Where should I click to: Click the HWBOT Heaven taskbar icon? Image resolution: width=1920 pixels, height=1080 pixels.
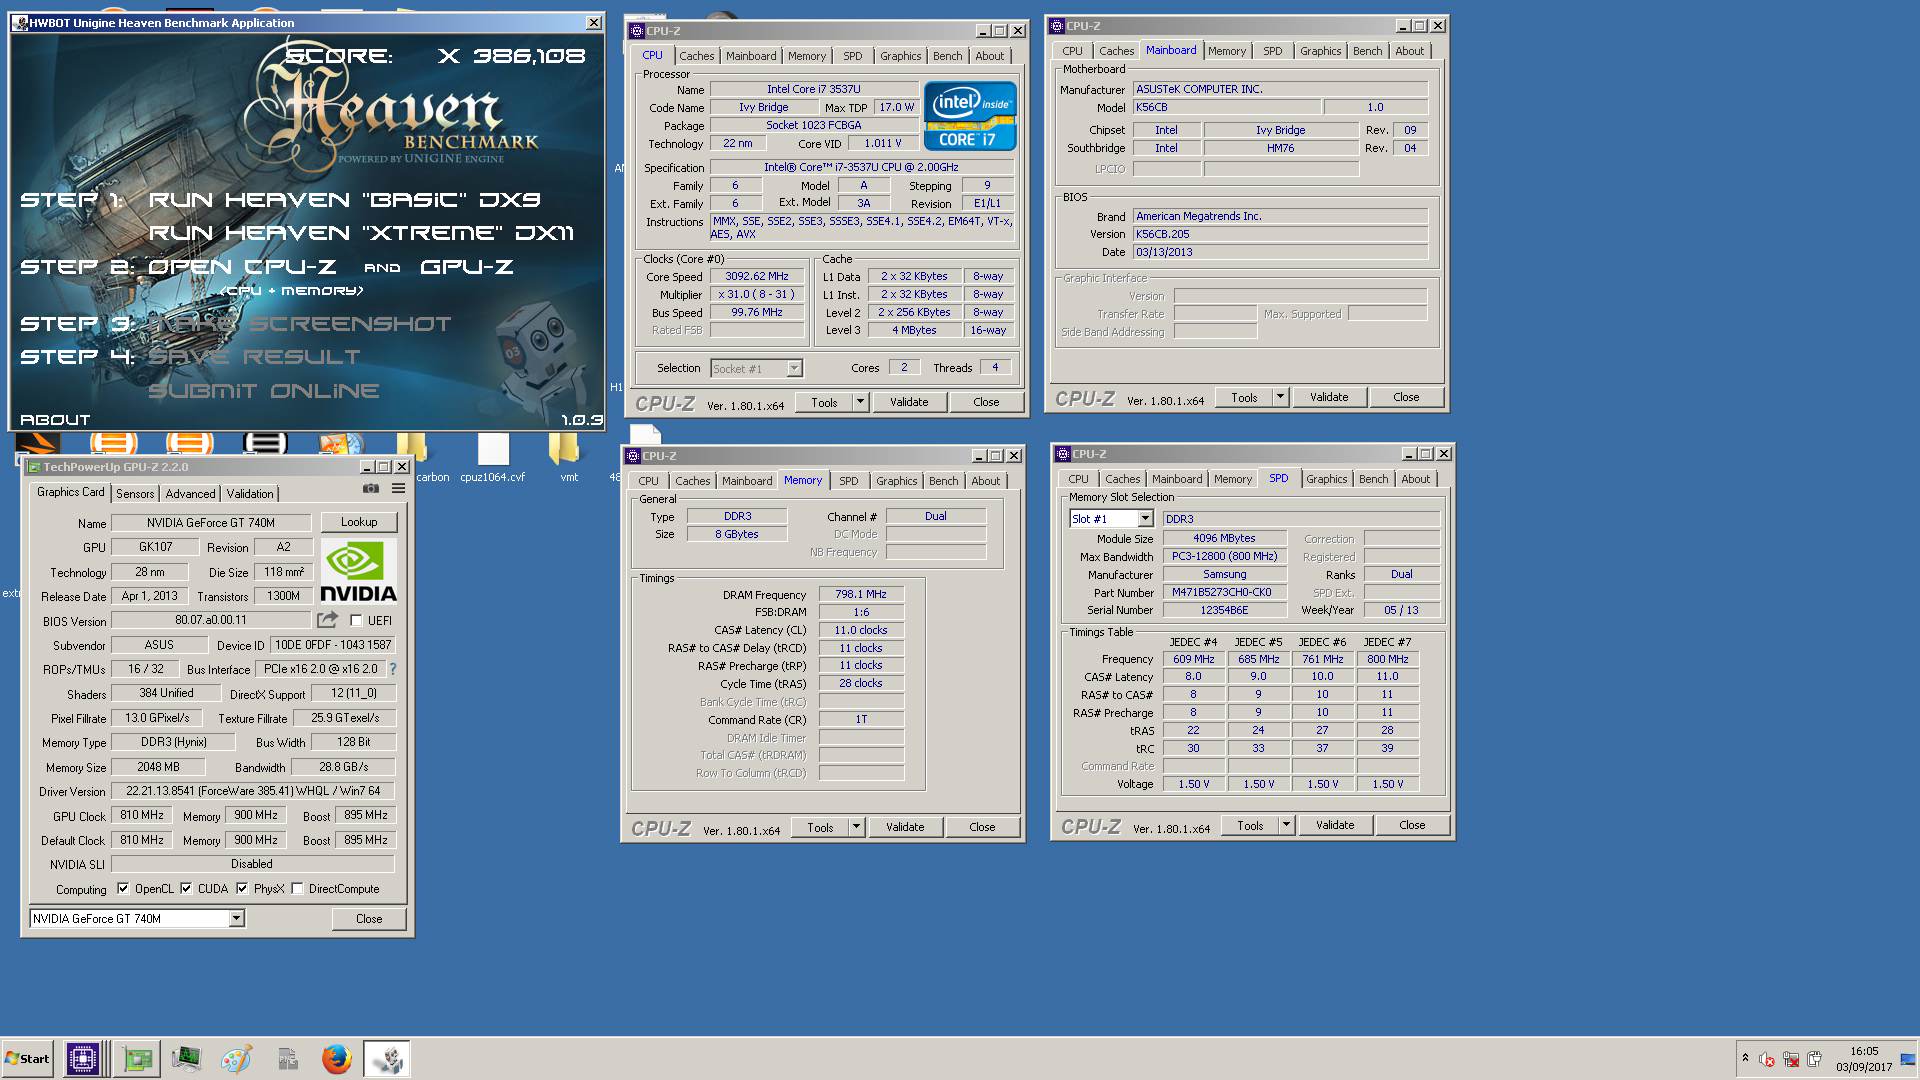pyautogui.click(x=386, y=1059)
